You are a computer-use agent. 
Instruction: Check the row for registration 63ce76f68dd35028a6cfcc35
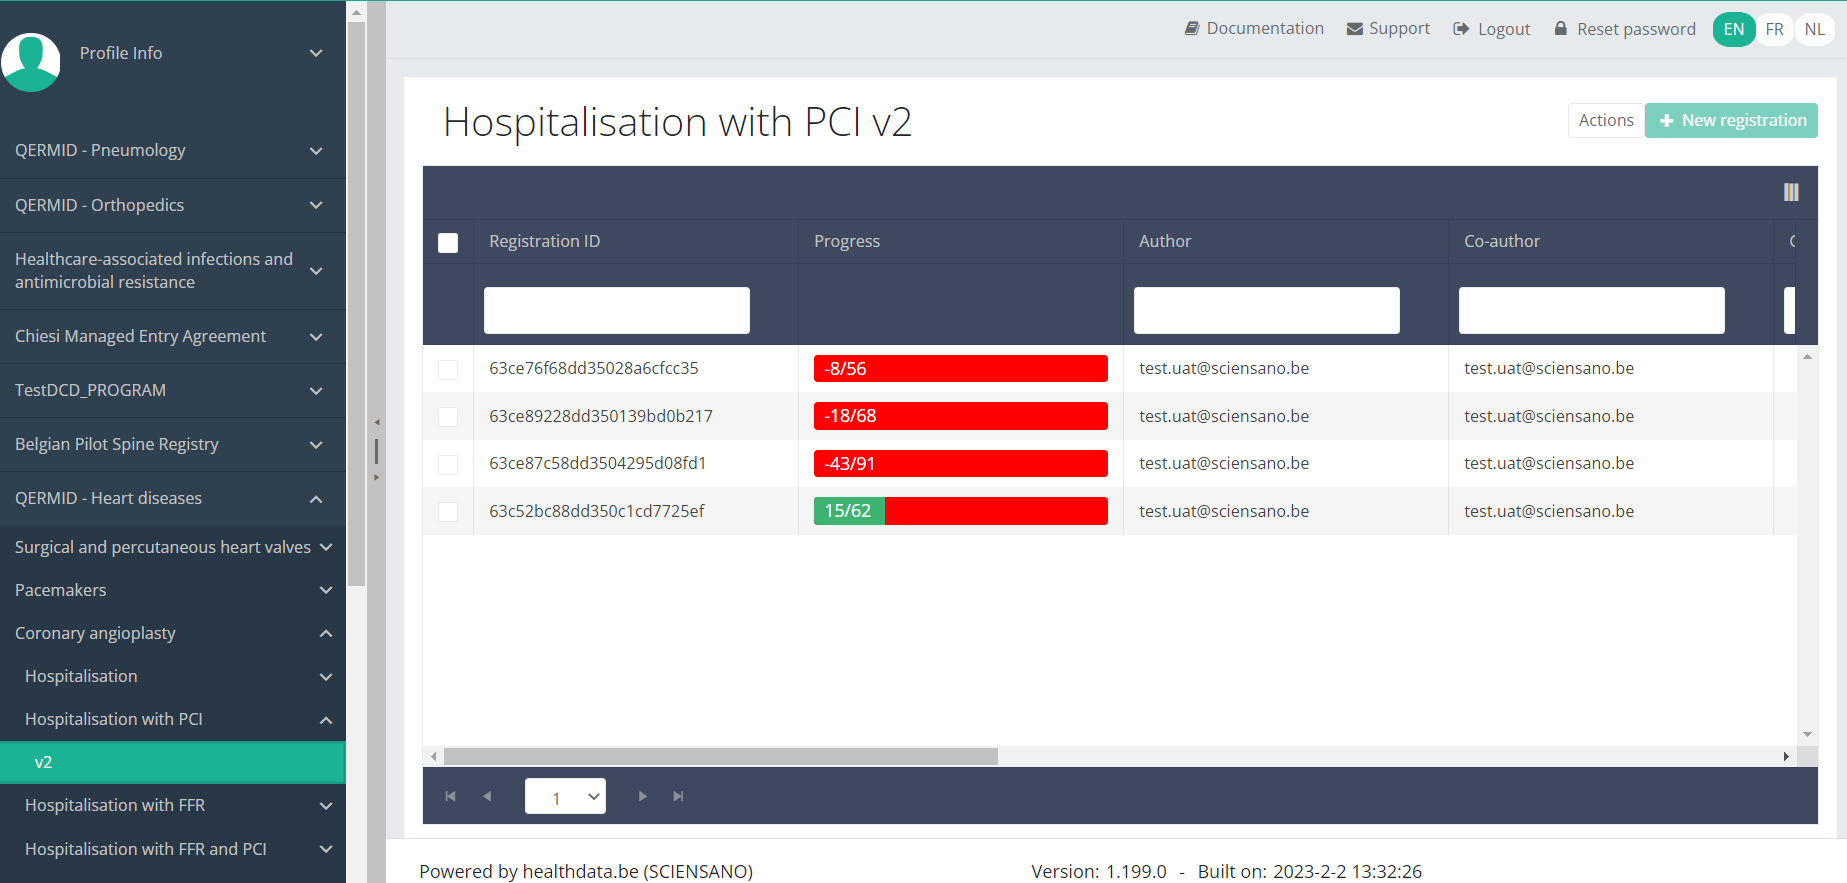[448, 370]
